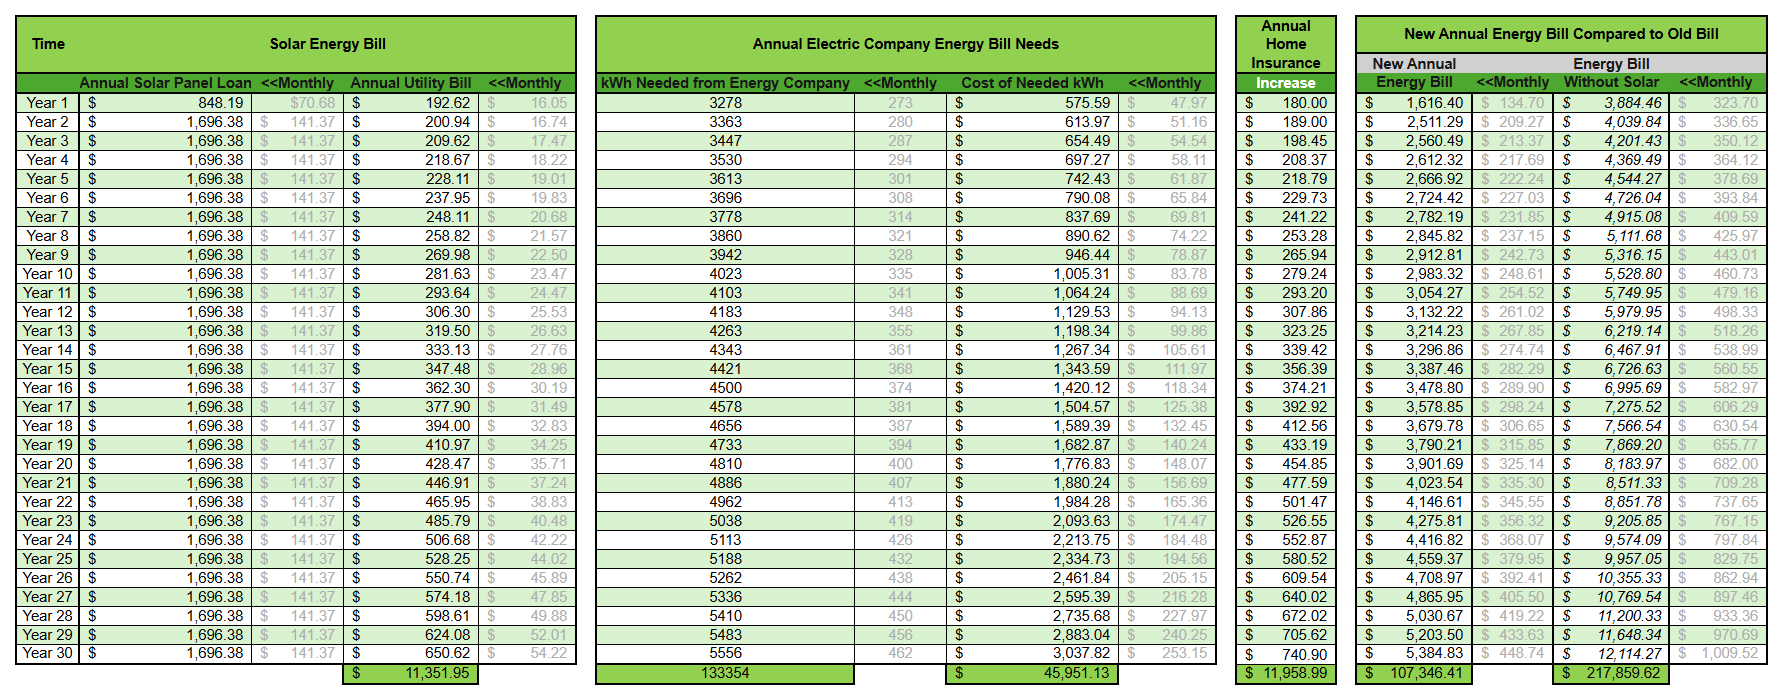Select the 'Cost of Needed kWh' header
This screenshot has width=1783, height=694.
[x=1032, y=83]
